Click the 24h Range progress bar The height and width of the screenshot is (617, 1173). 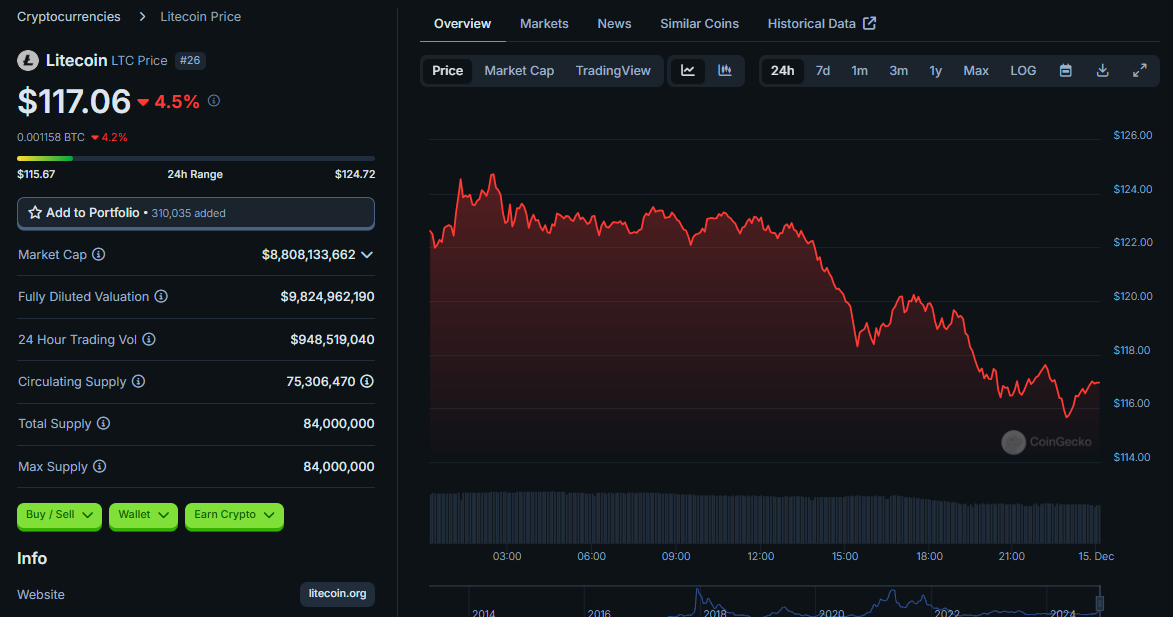click(196, 159)
